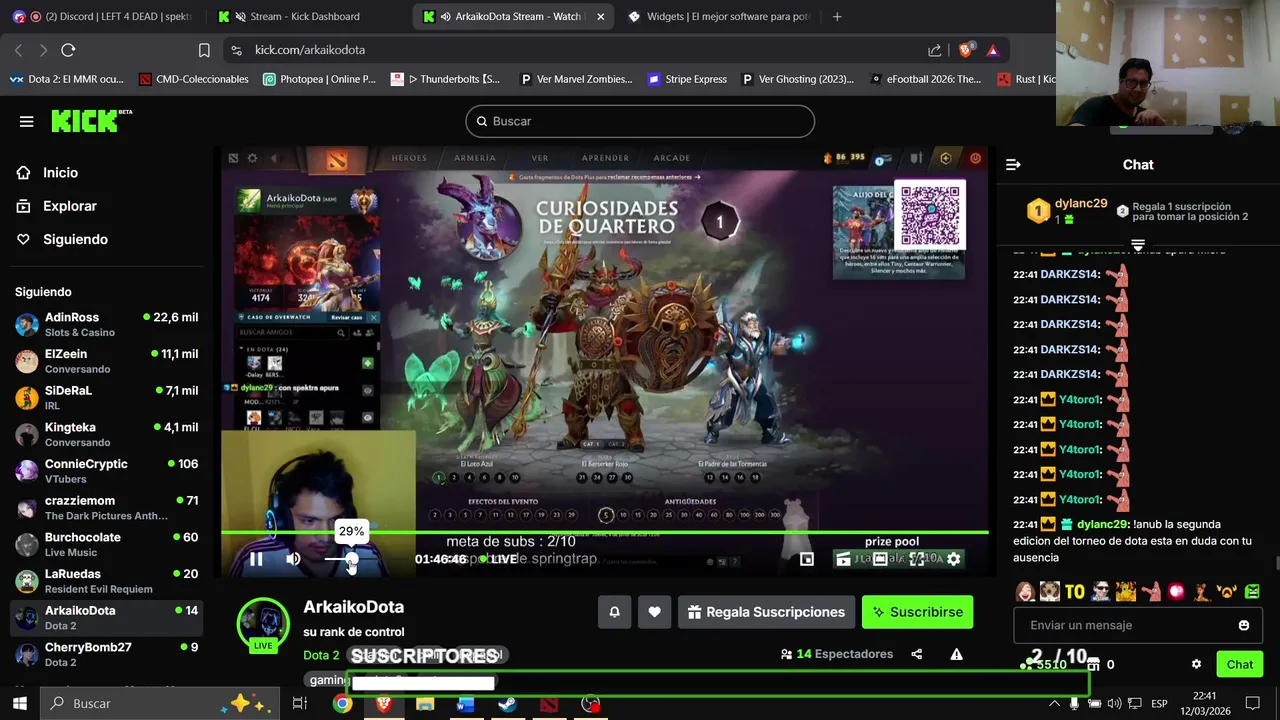
Task: Click the LIVE indicator on player
Action: coord(499,559)
